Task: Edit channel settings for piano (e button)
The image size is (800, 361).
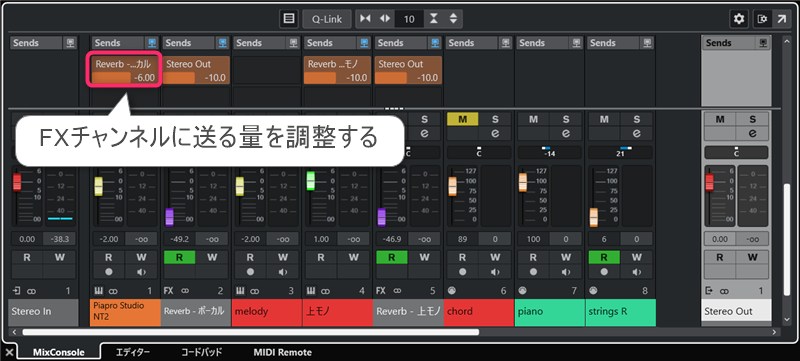Action: [566, 133]
